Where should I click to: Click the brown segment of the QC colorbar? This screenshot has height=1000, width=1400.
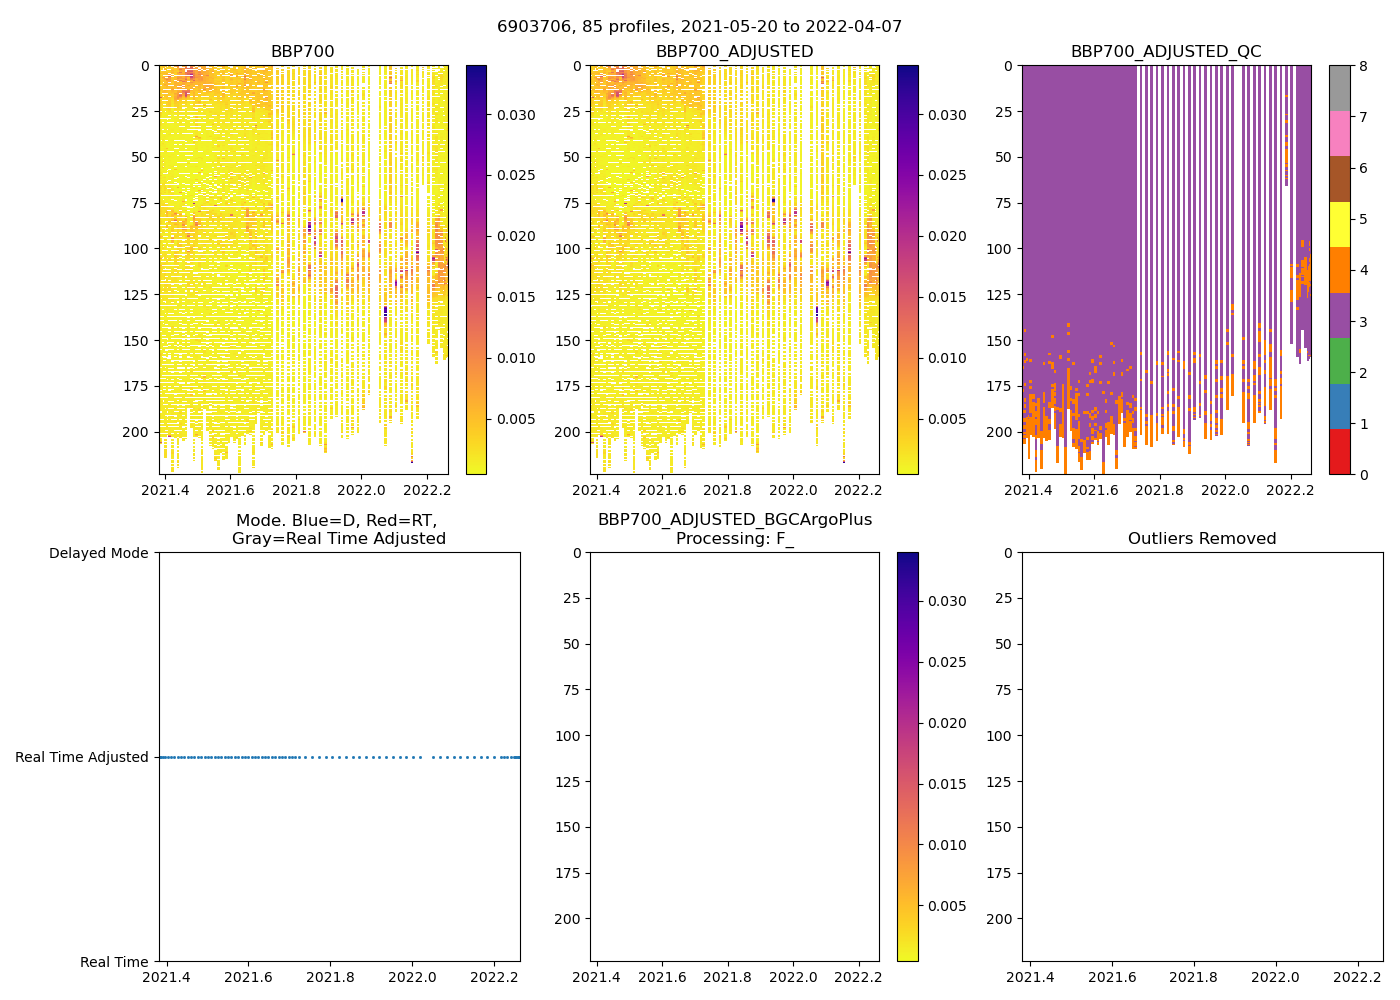tap(1339, 179)
